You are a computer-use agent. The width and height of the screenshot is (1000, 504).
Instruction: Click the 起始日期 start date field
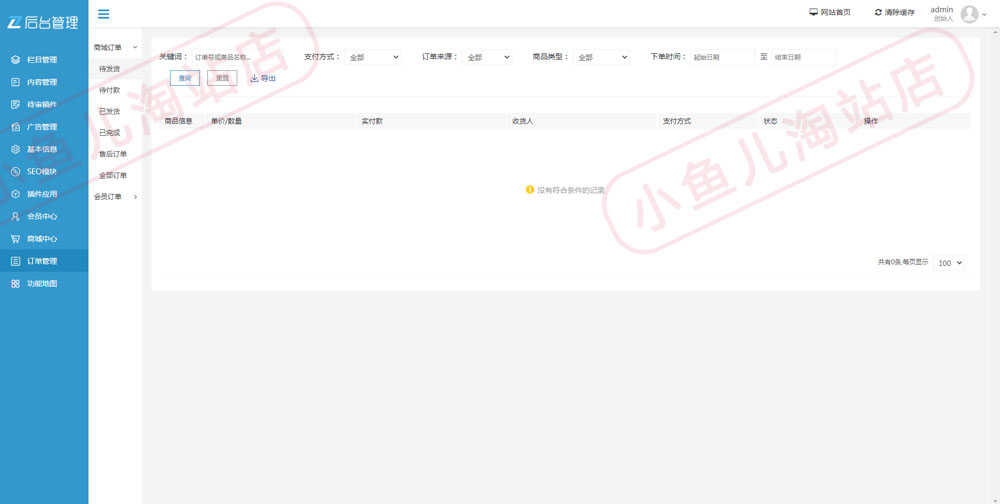point(723,57)
